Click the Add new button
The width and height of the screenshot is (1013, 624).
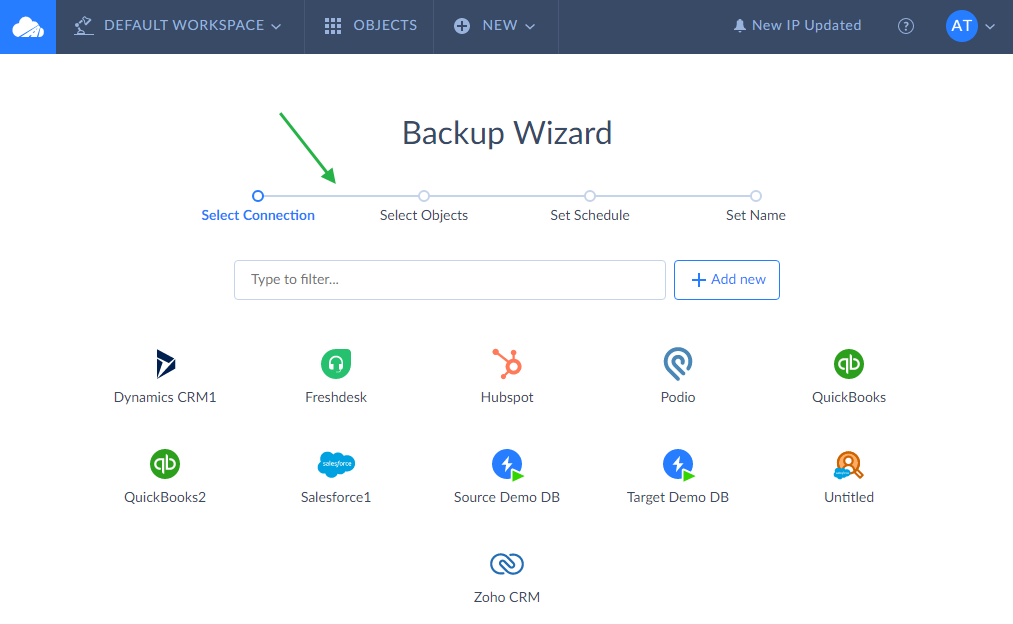727,280
